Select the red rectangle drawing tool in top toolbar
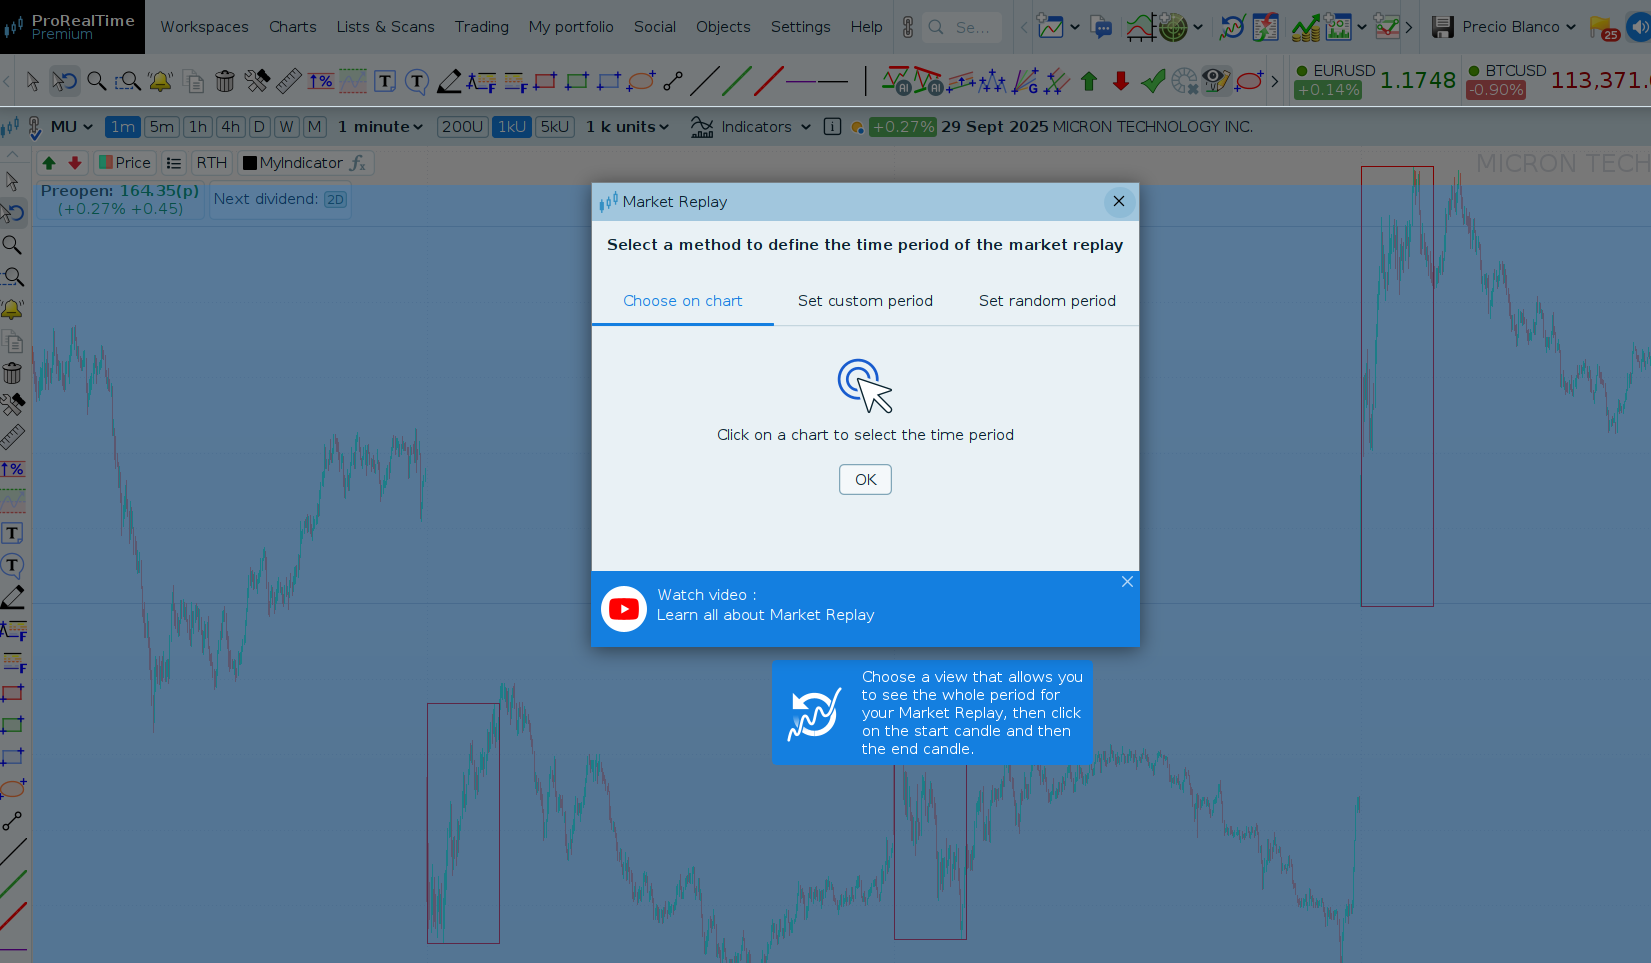The height and width of the screenshot is (963, 1651). (545, 81)
